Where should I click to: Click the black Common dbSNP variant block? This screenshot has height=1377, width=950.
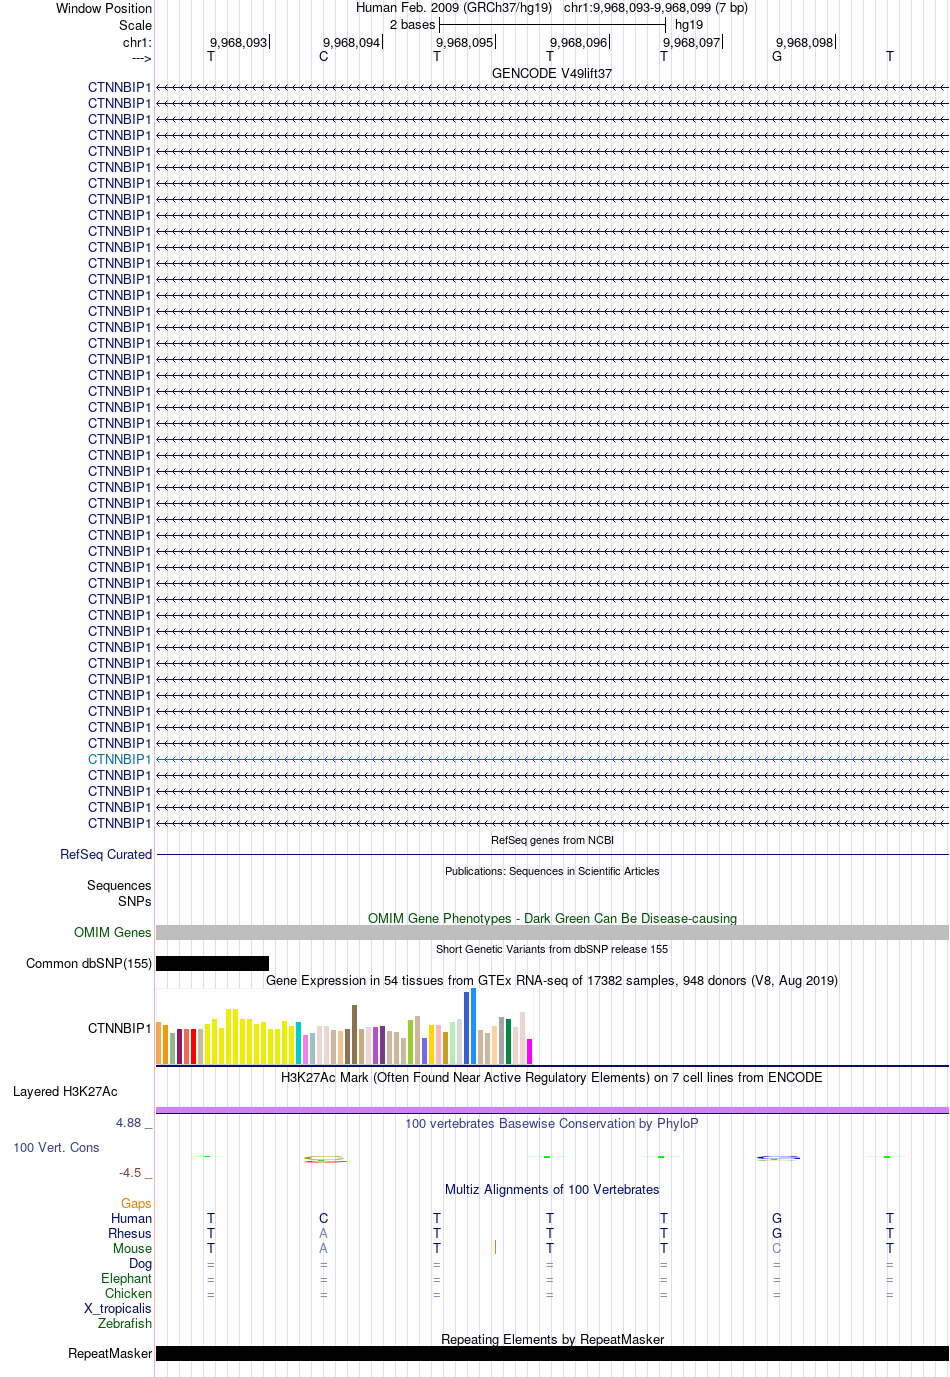[x=212, y=963]
